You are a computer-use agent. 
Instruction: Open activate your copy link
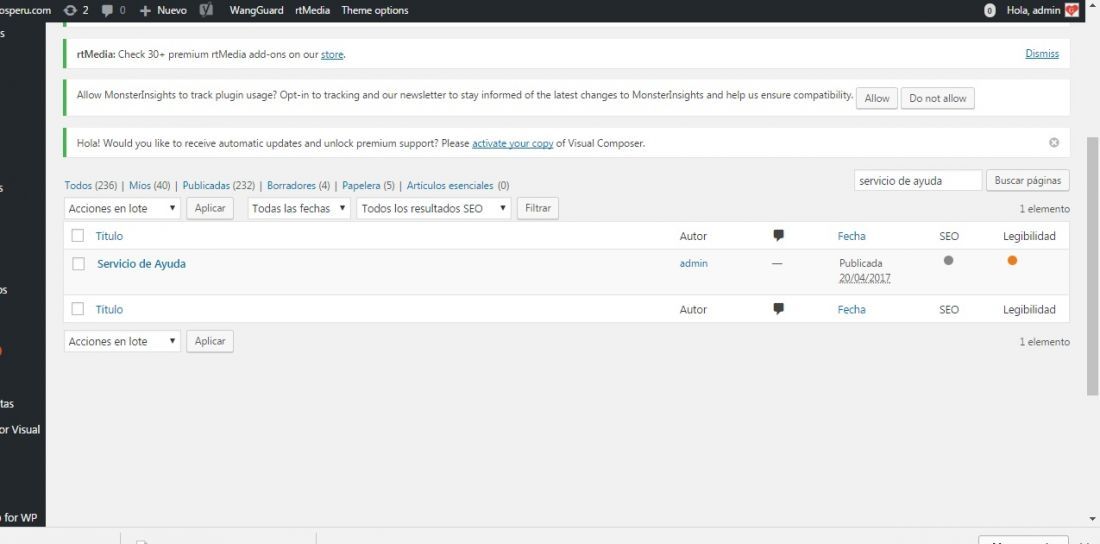coord(512,143)
